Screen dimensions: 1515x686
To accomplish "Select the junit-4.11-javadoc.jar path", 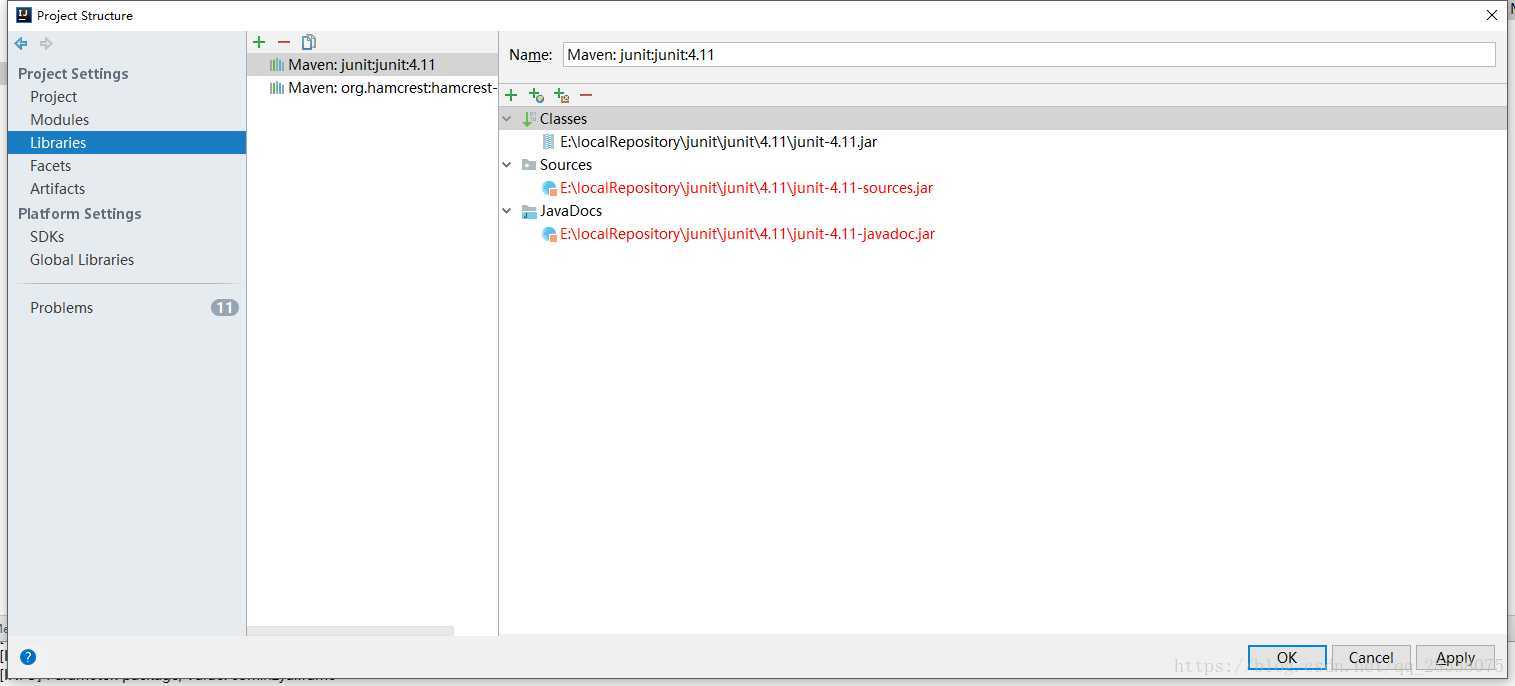I will (747, 234).
